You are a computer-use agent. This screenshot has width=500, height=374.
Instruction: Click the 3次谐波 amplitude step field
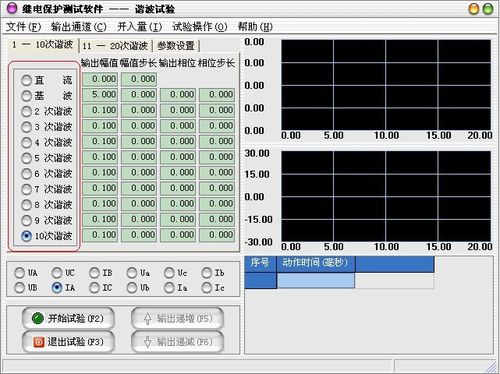[x=139, y=126]
